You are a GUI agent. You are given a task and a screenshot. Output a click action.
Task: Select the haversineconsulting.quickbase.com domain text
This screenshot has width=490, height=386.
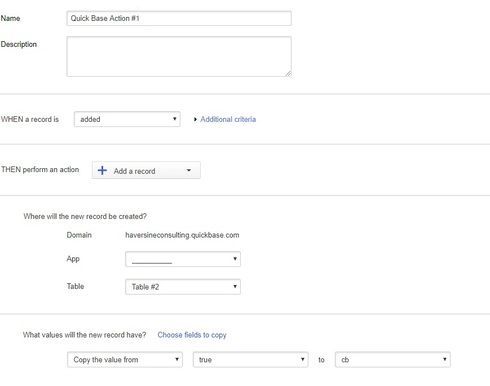(x=182, y=235)
